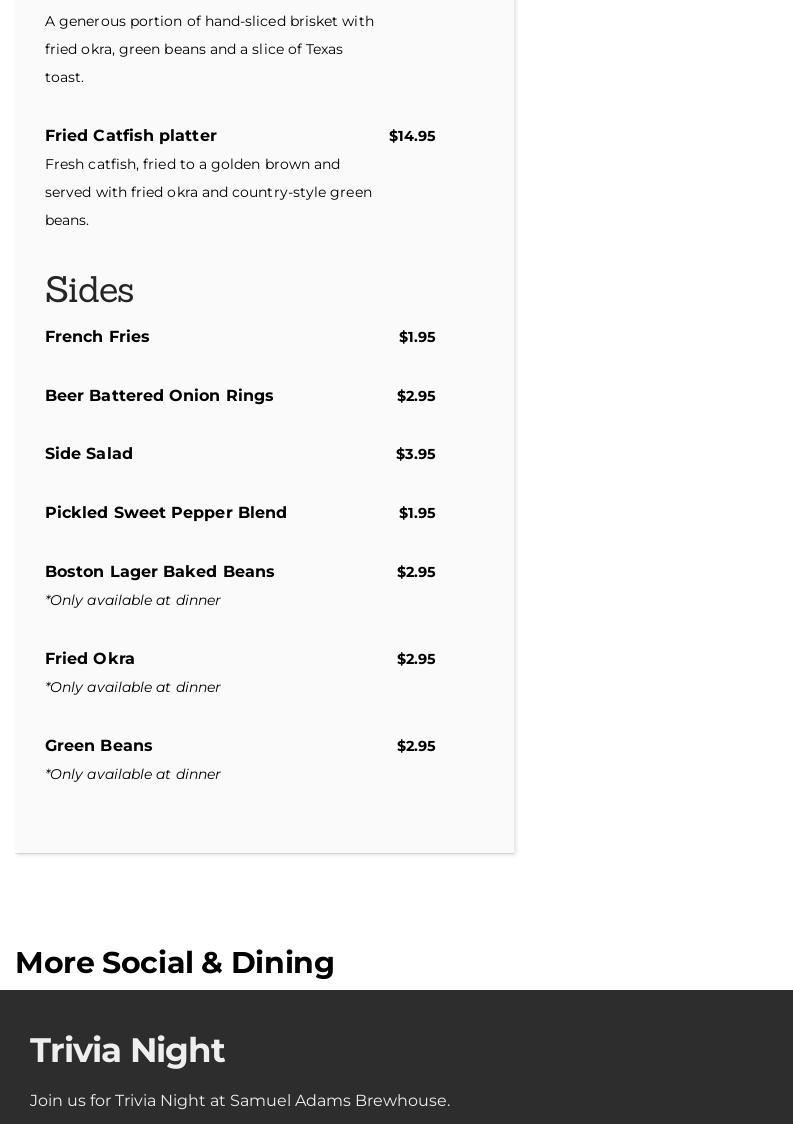The width and height of the screenshot is (793, 1124).
Task: Select the Fried Catfish platter item
Action: tap(130, 135)
